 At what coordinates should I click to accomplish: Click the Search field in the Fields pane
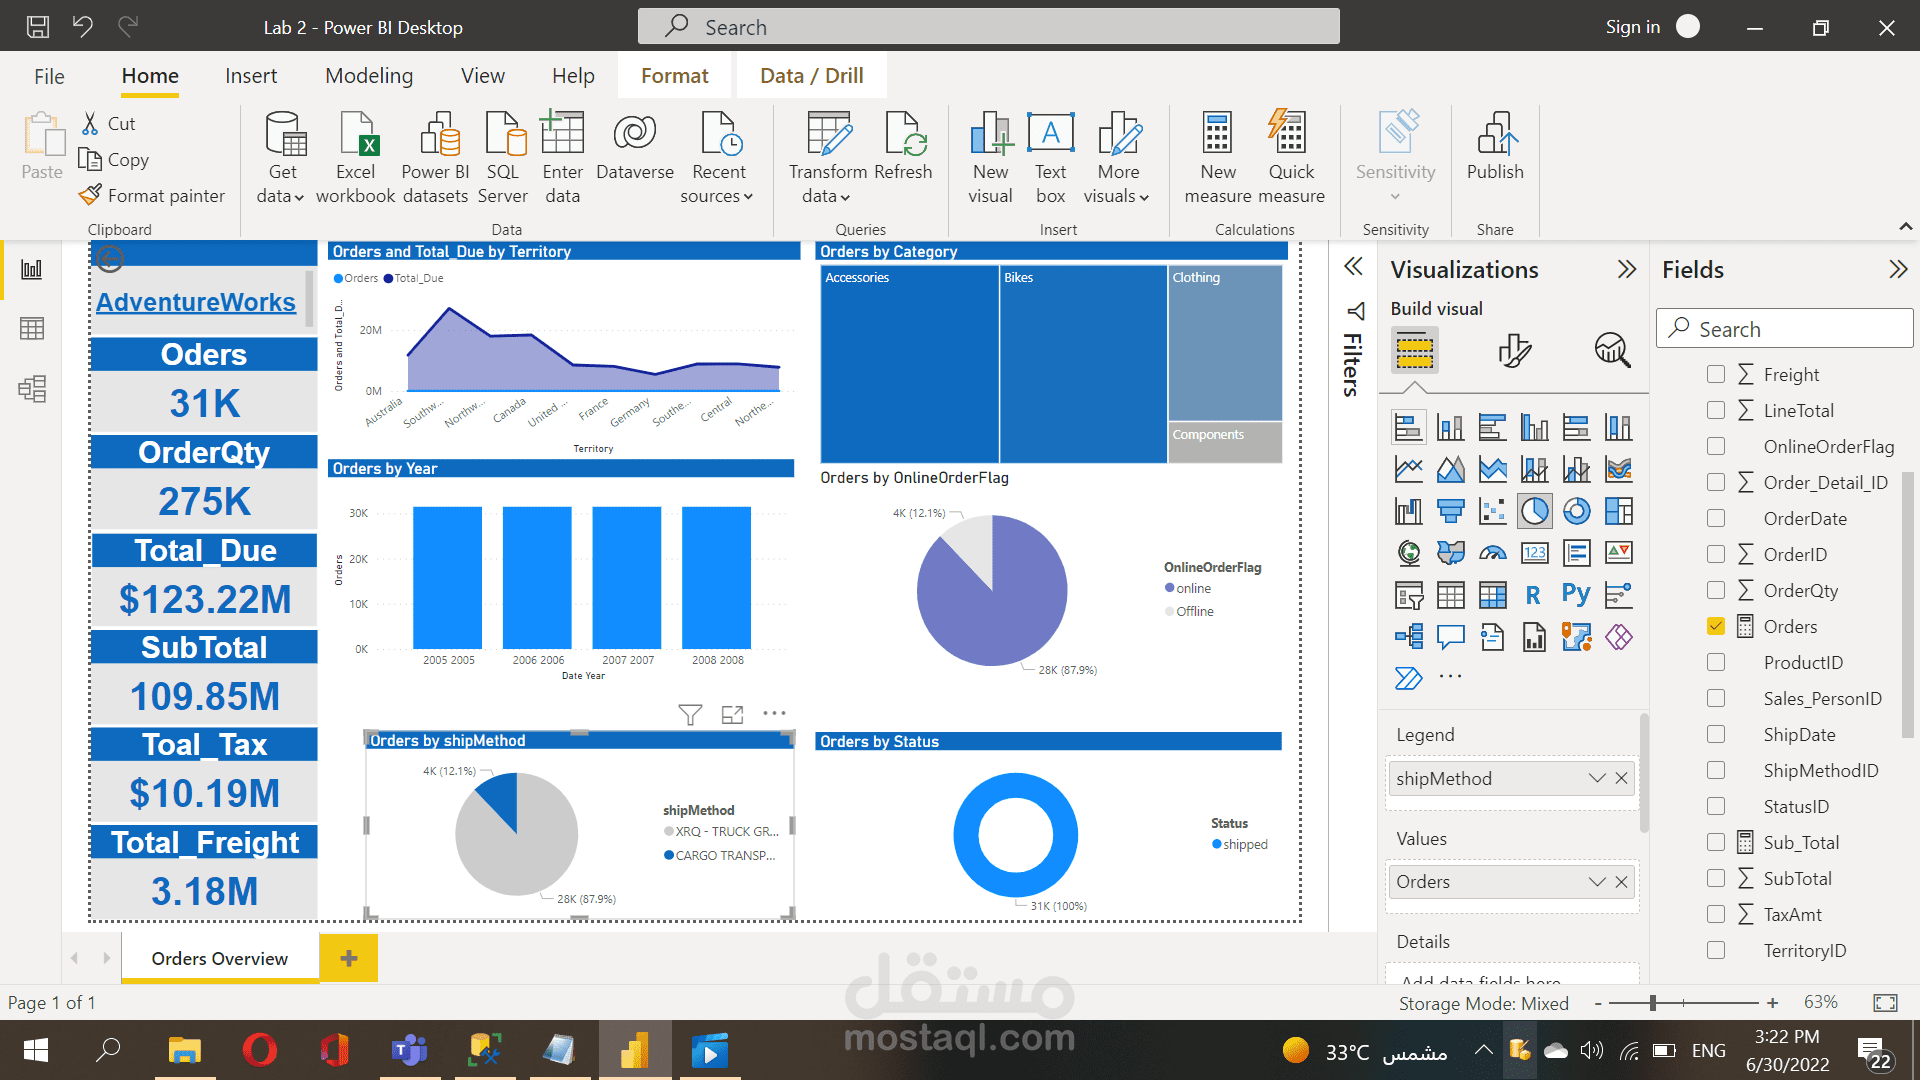pos(1785,328)
